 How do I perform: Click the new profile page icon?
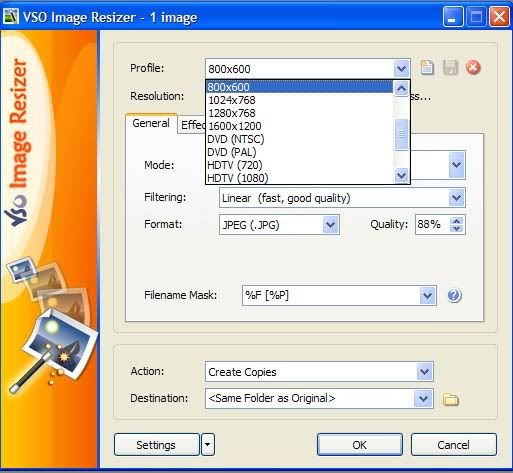(427, 68)
